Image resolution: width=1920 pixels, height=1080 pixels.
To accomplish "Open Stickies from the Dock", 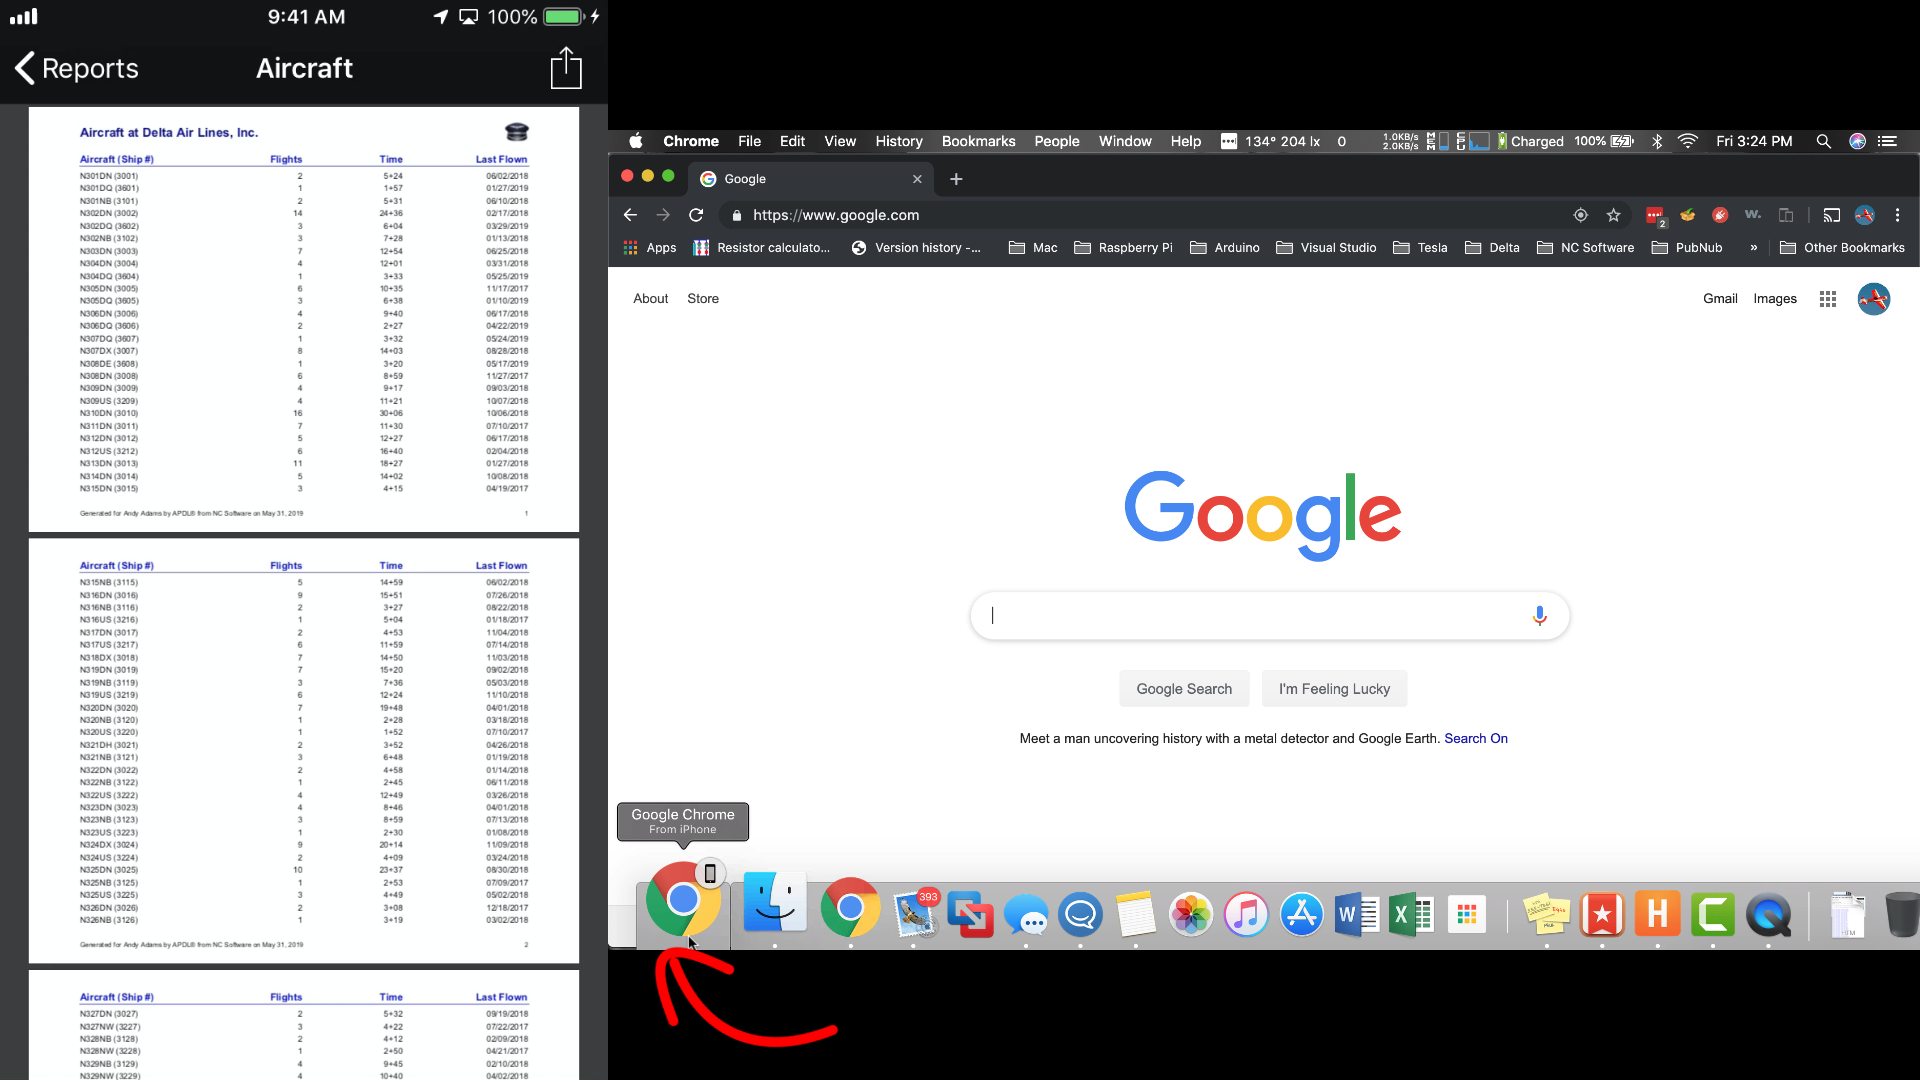I will 1547,914.
